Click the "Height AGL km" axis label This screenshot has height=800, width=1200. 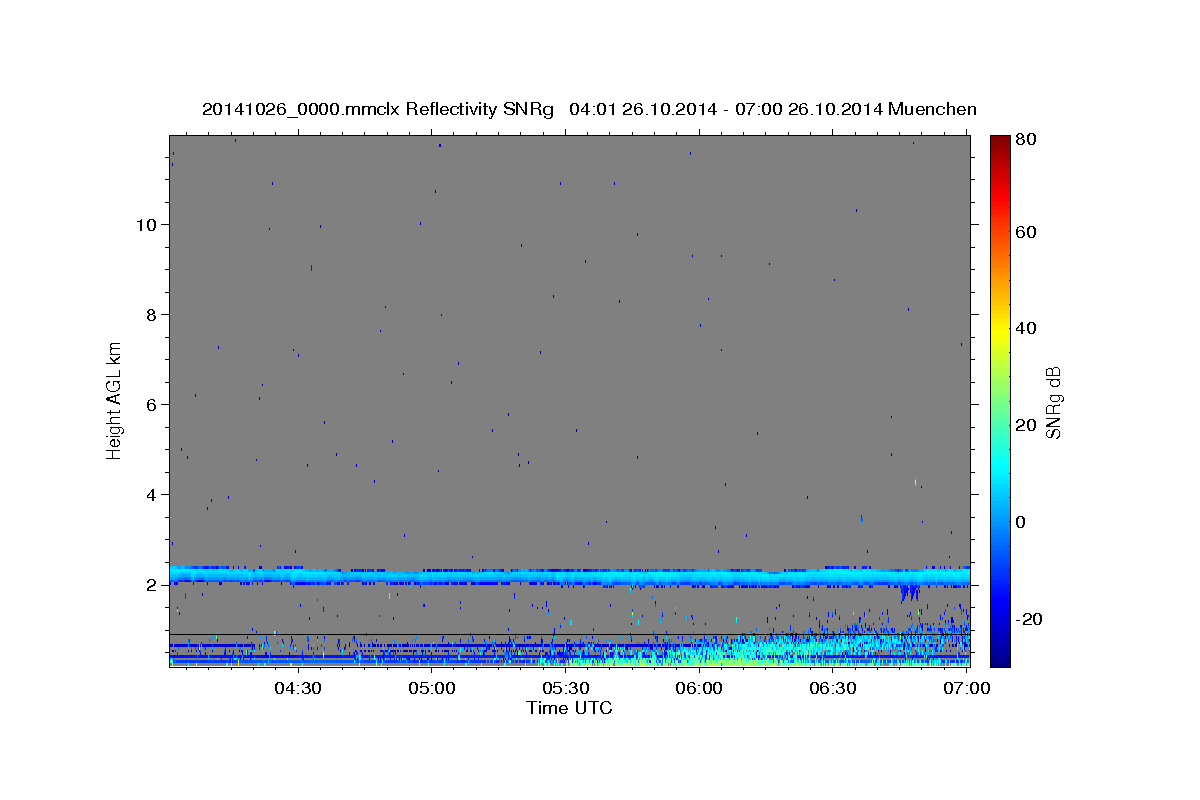[114, 400]
